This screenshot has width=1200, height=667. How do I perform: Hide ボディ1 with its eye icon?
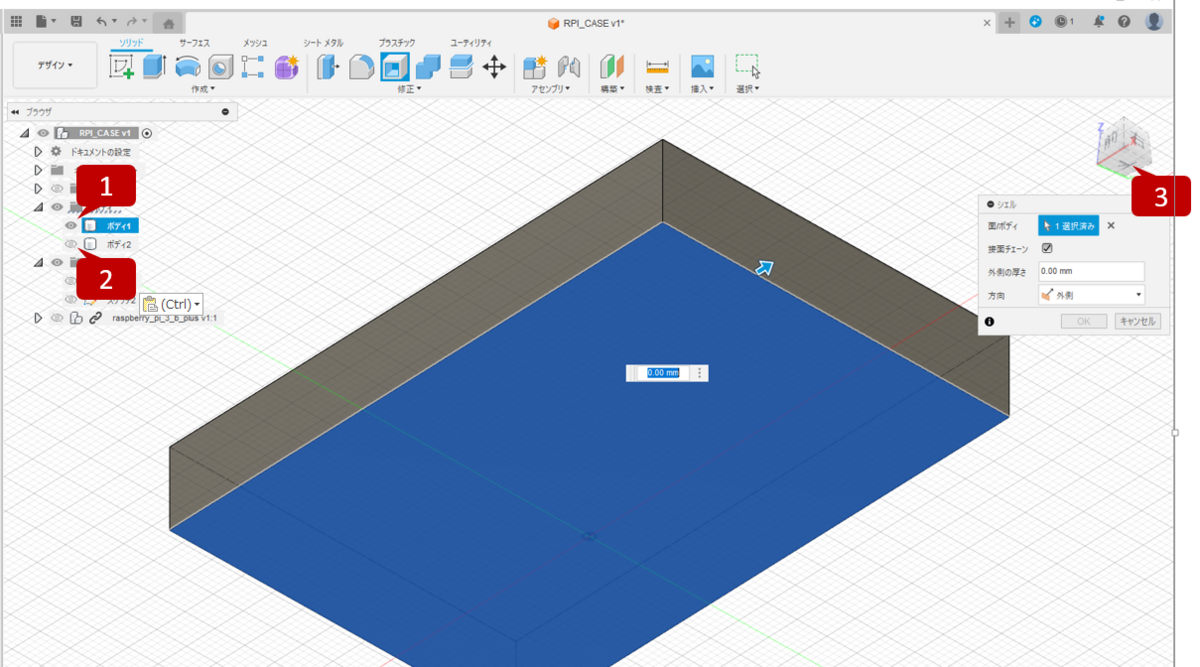[x=71, y=226]
